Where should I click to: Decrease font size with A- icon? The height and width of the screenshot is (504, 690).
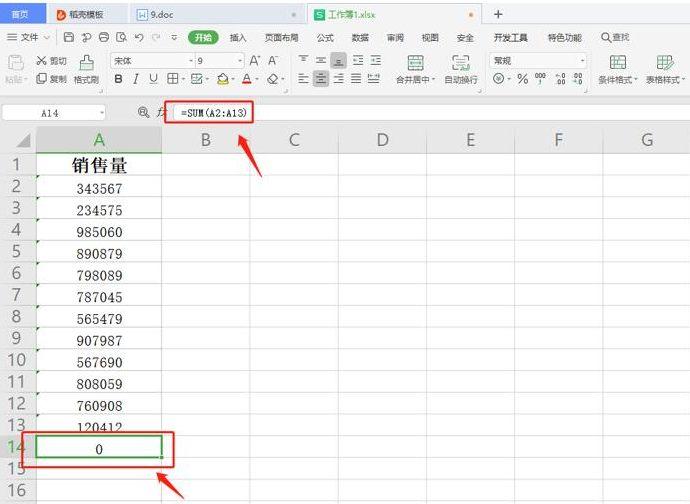tap(273, 61)
